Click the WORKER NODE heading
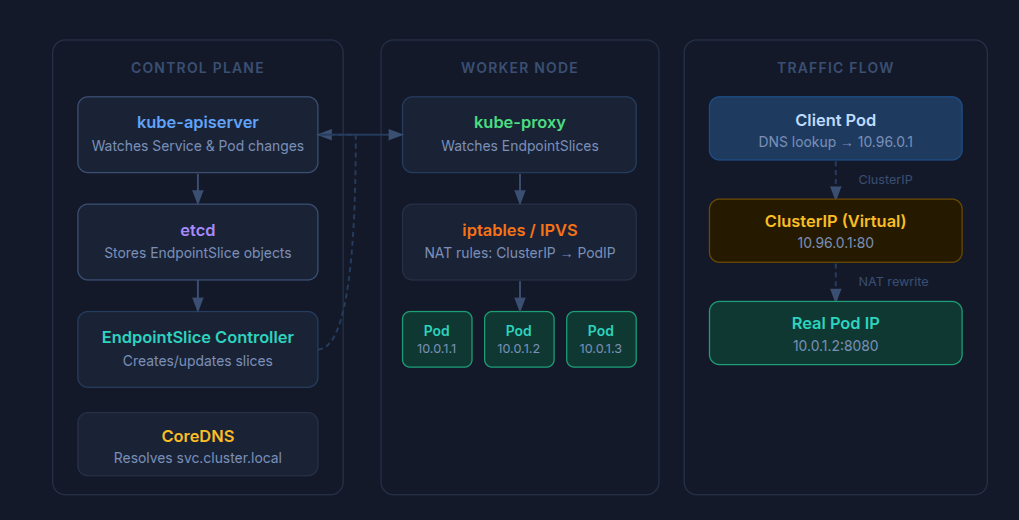The height and width of the screenshot is (520, 1019). click(x=519, y=68)
